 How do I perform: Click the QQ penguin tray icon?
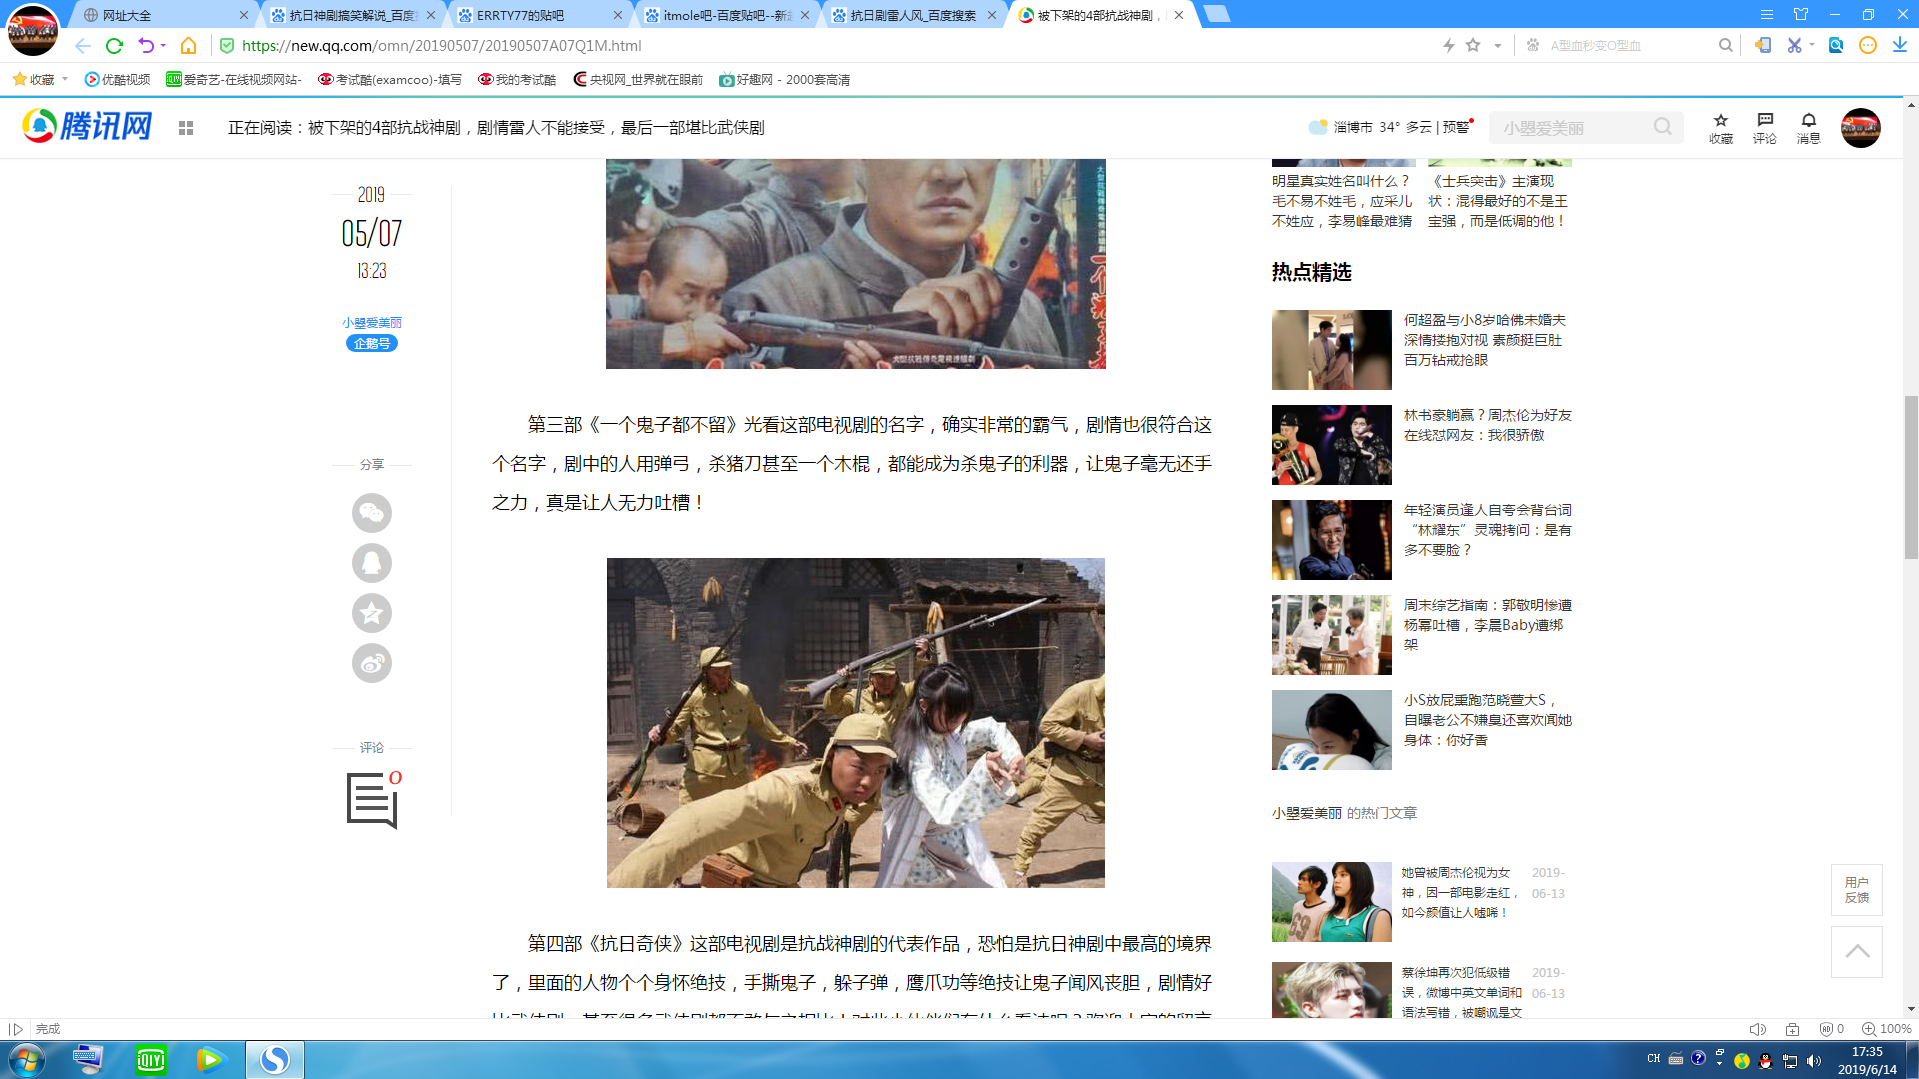(1766, 1061)
